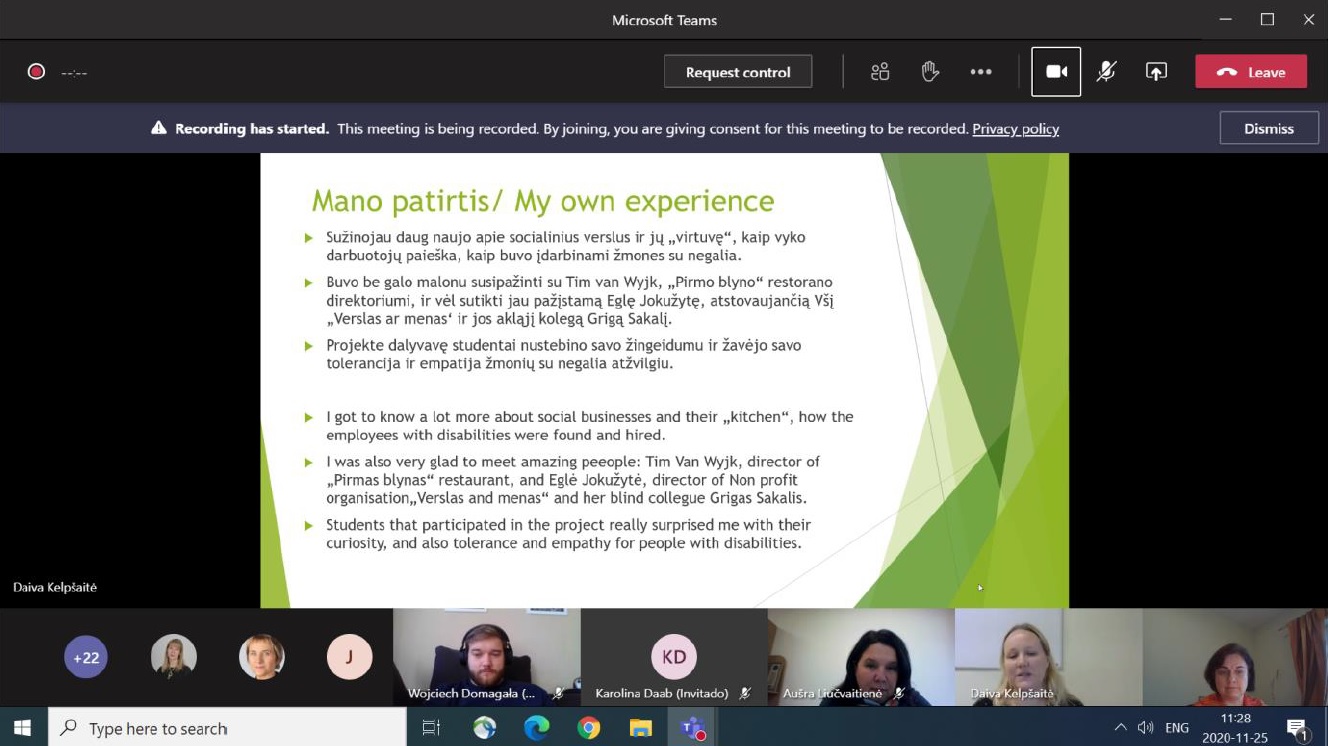Launch Google Chrome from the taskbar

(589, 728)
